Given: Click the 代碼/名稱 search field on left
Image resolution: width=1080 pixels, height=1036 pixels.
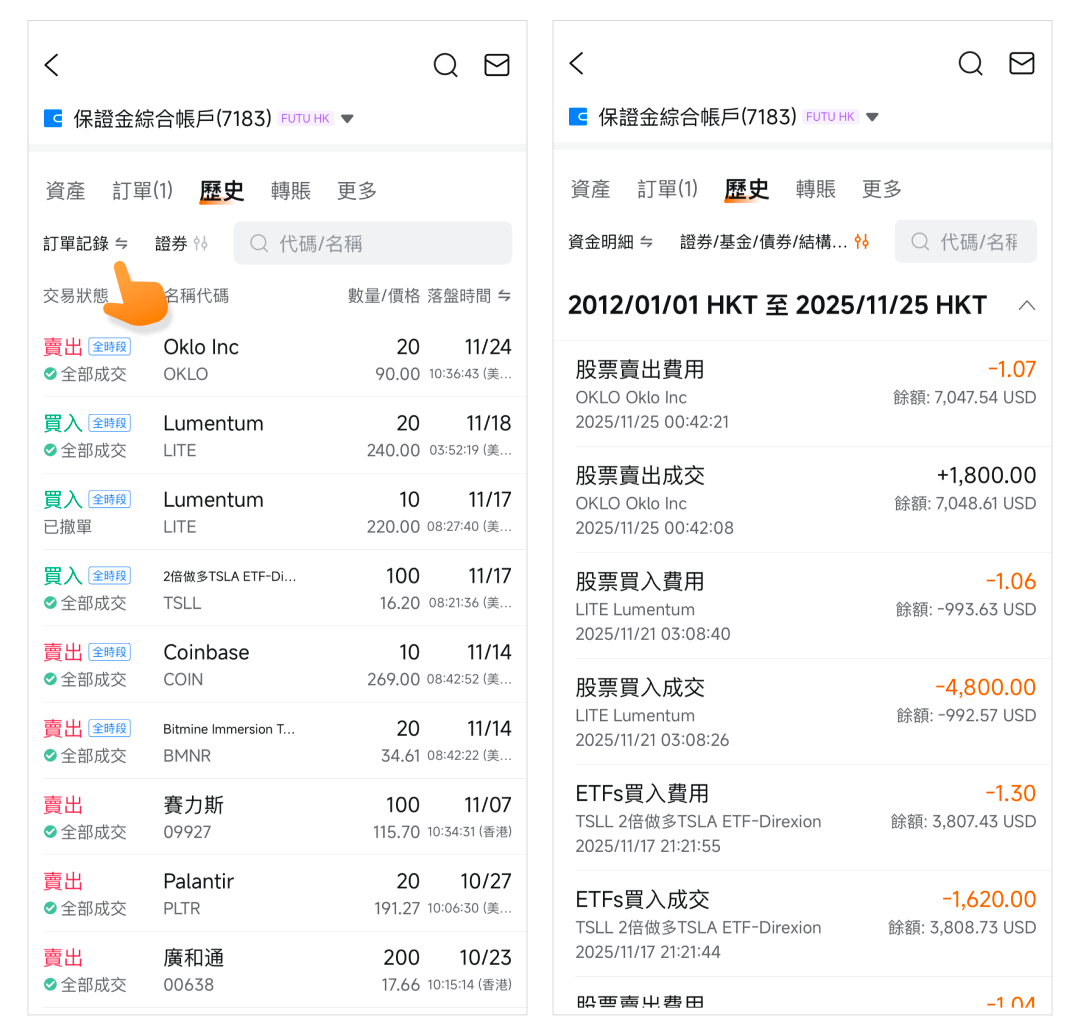Looking at the screenshot, I should click(x=372, y=243).
